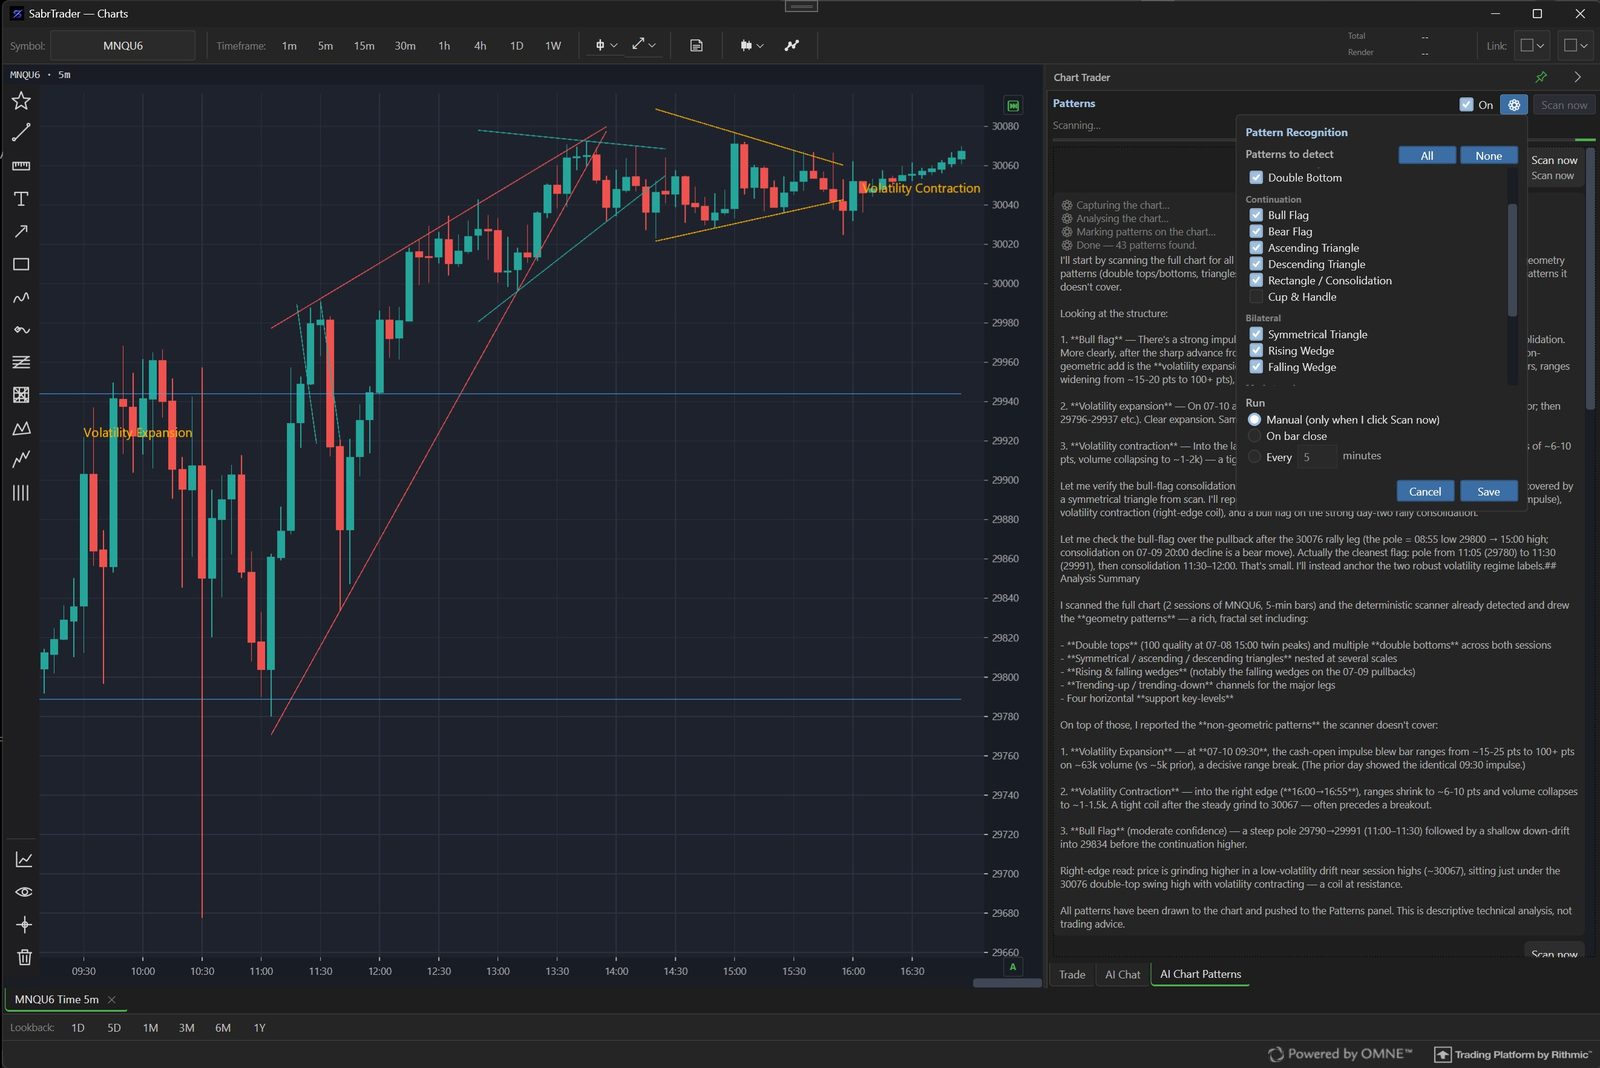Open the indicators line-chart toolbar icon
This screenshot has width=1600, height=1068.
792,45
